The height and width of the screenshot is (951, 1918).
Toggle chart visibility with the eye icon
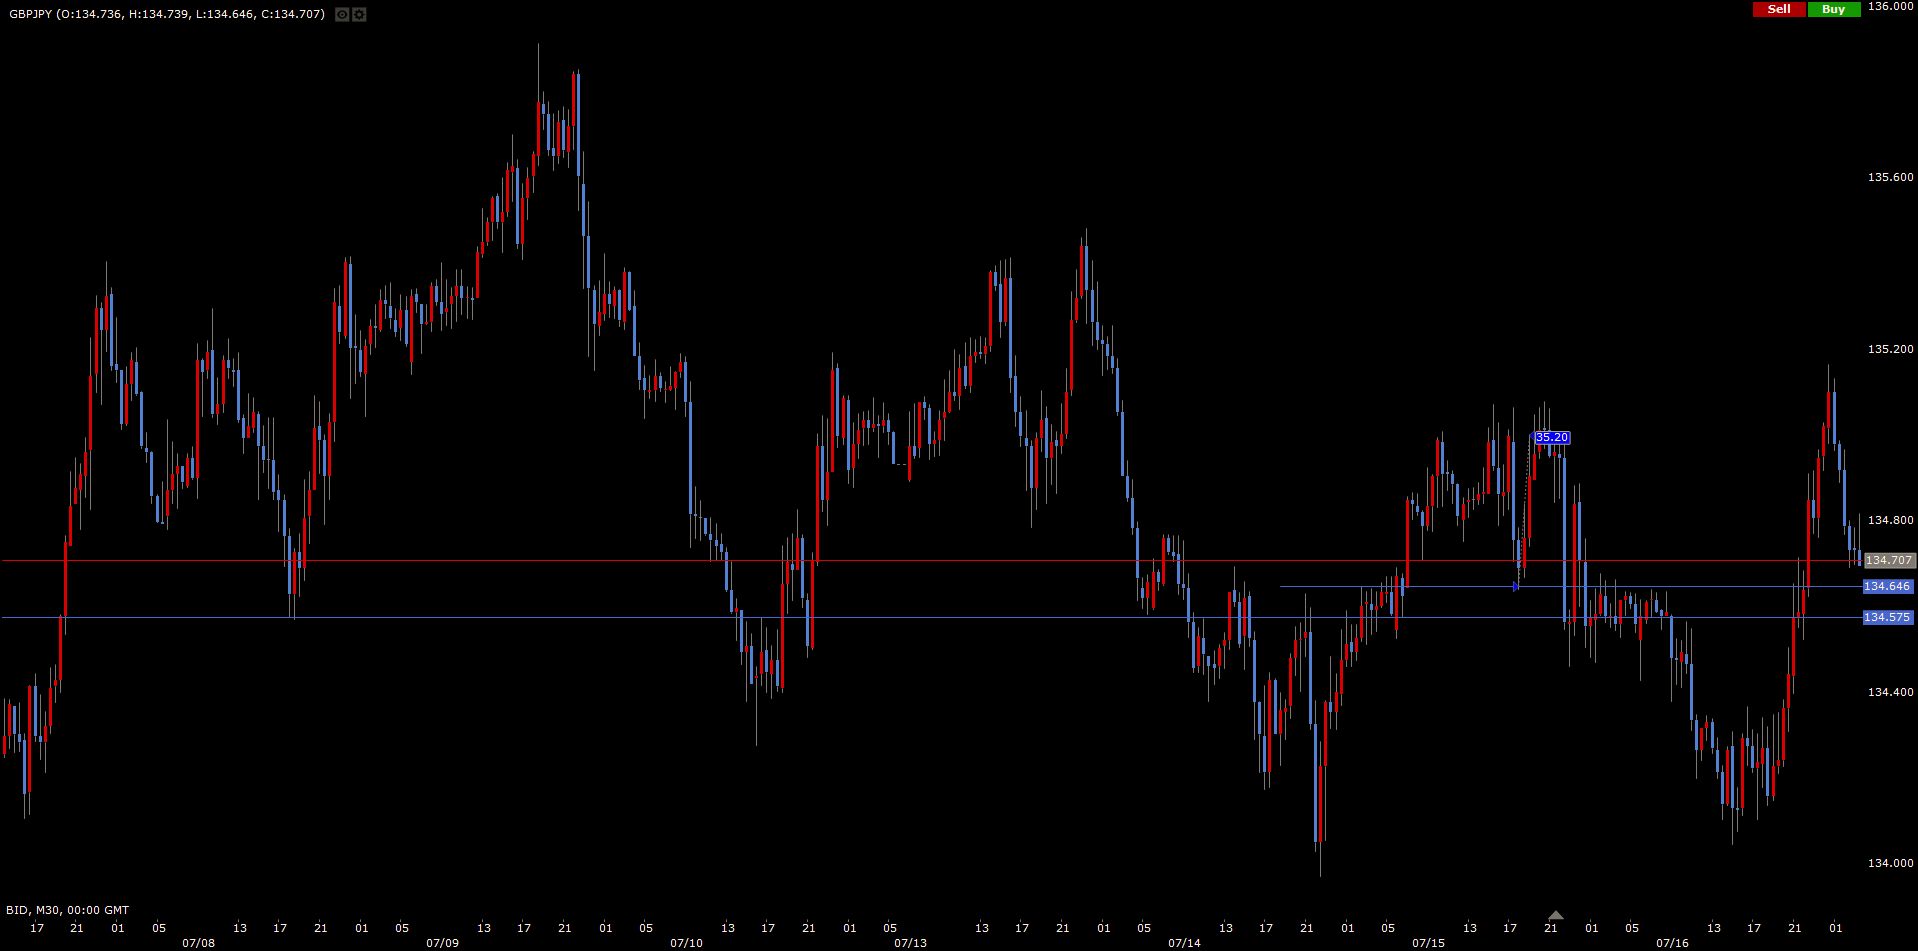[x=342, y=15]
